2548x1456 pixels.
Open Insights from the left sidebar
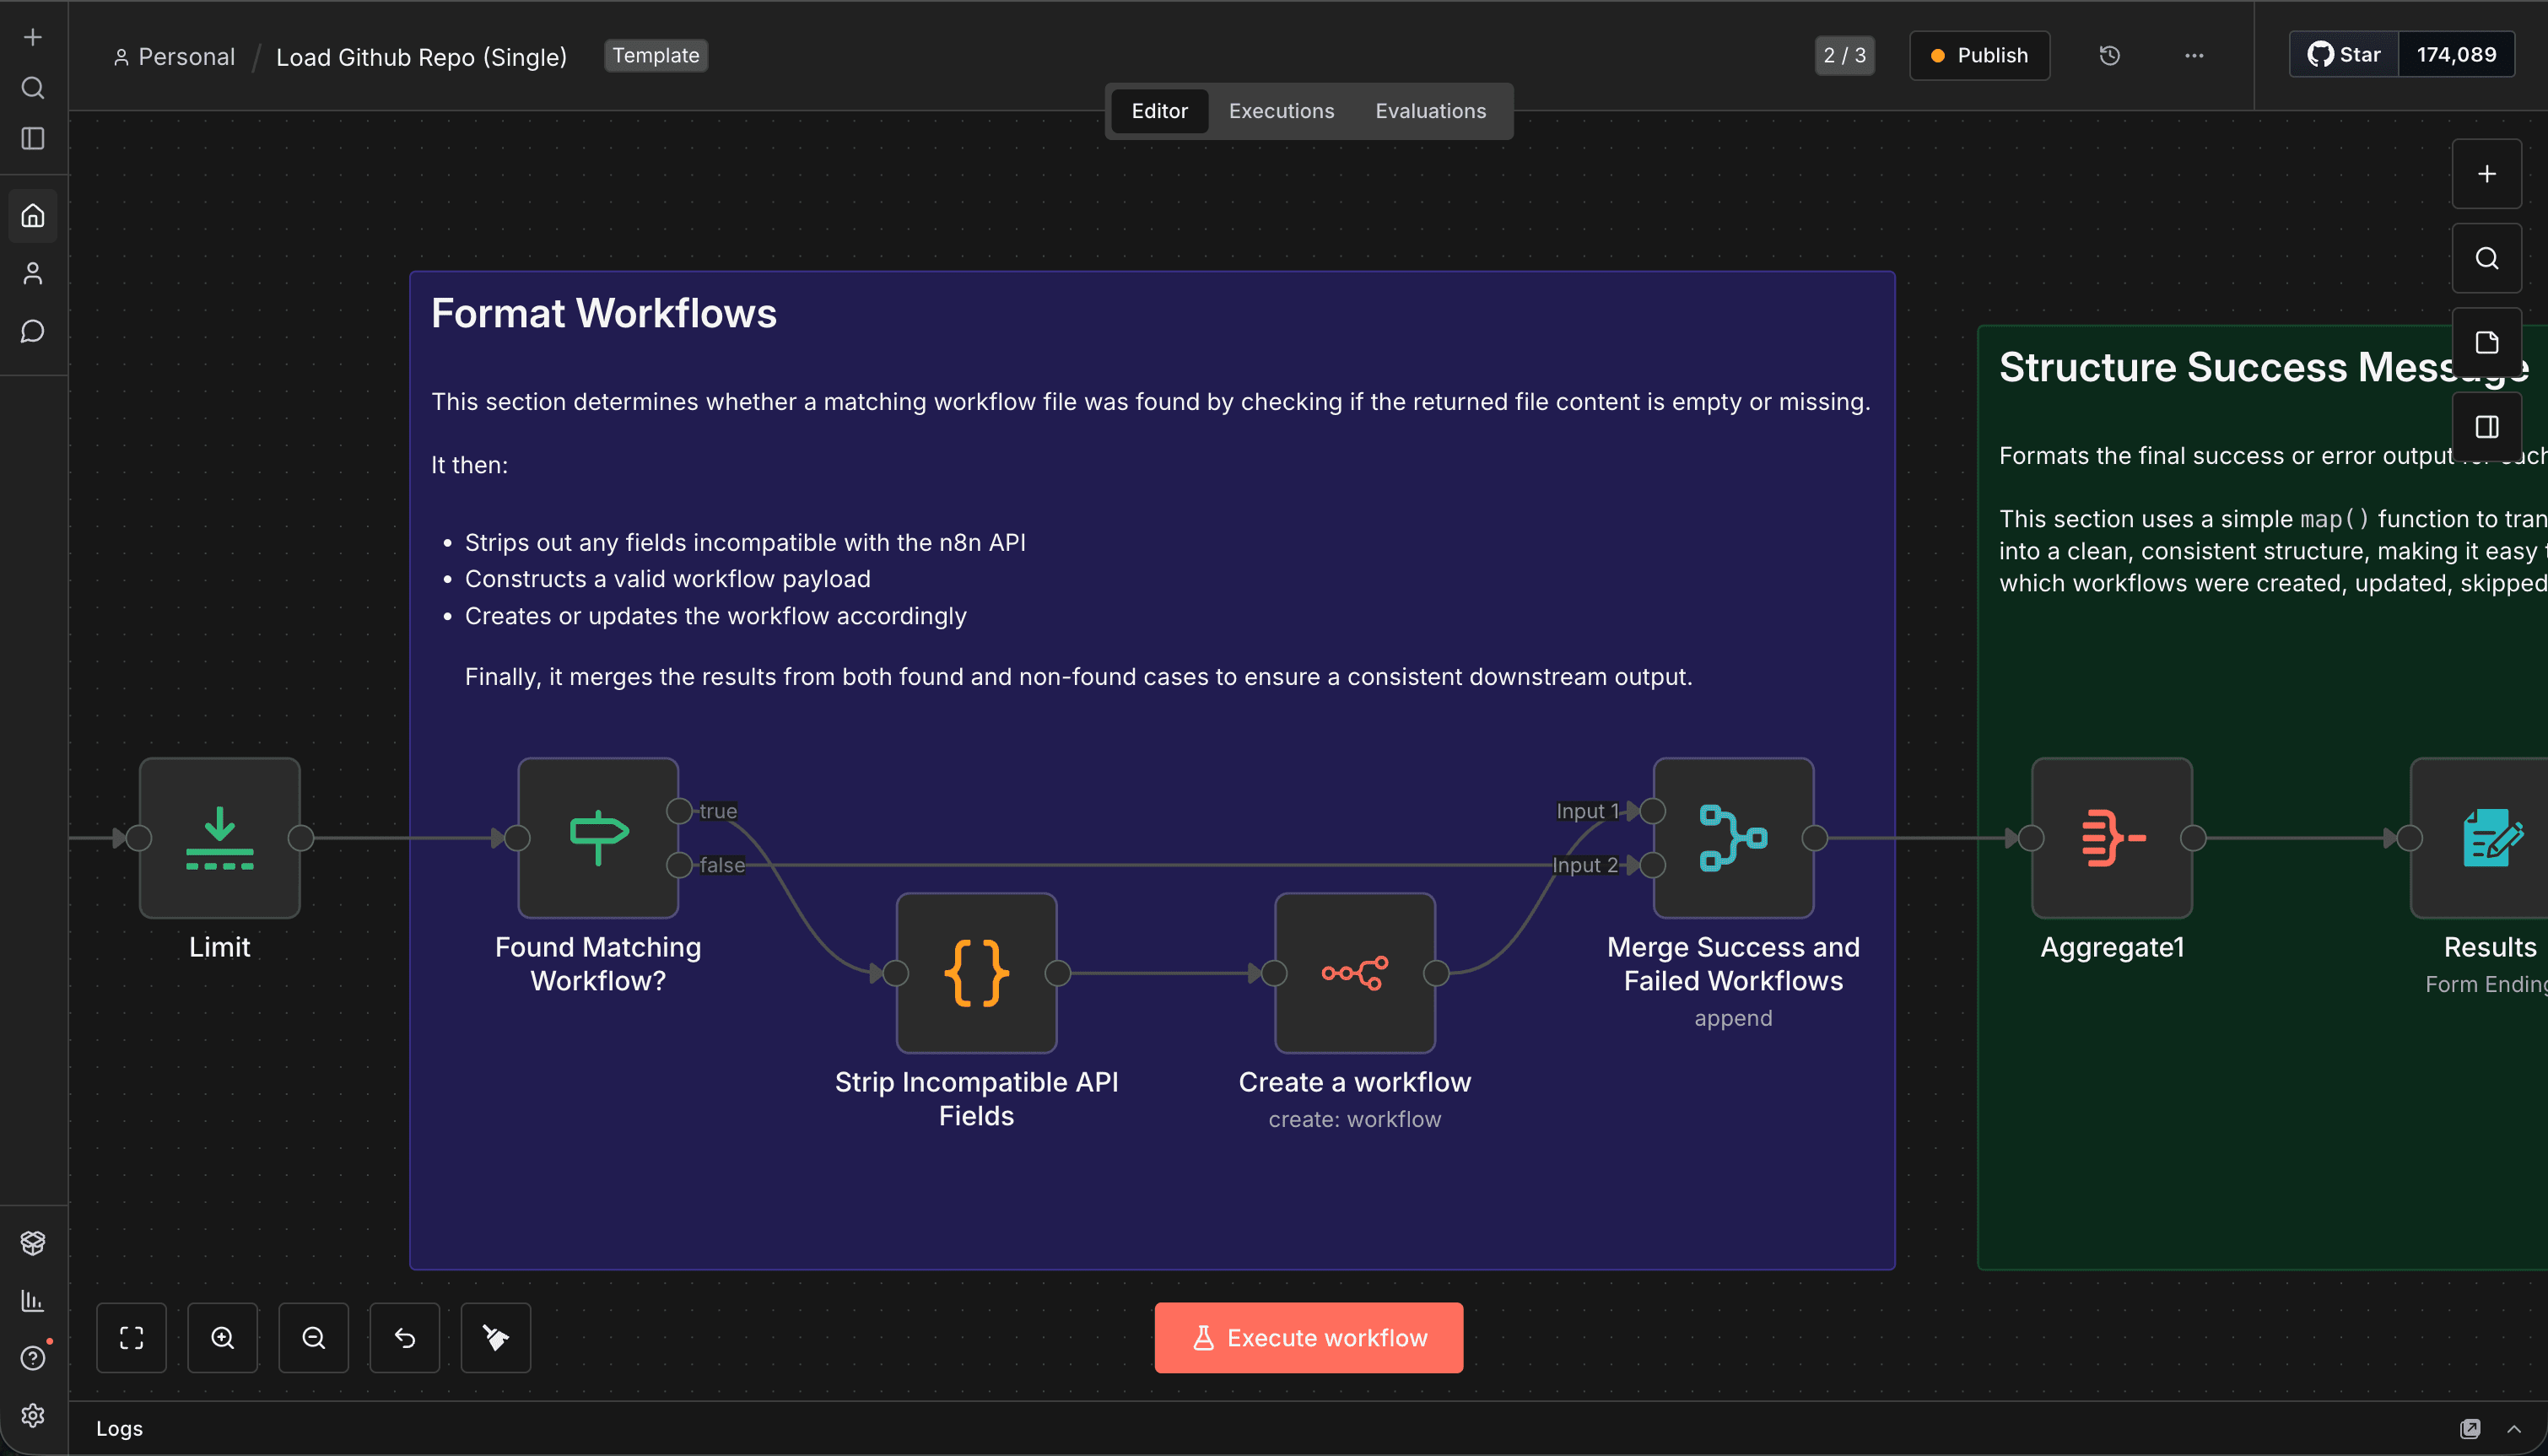point(33,1301)
